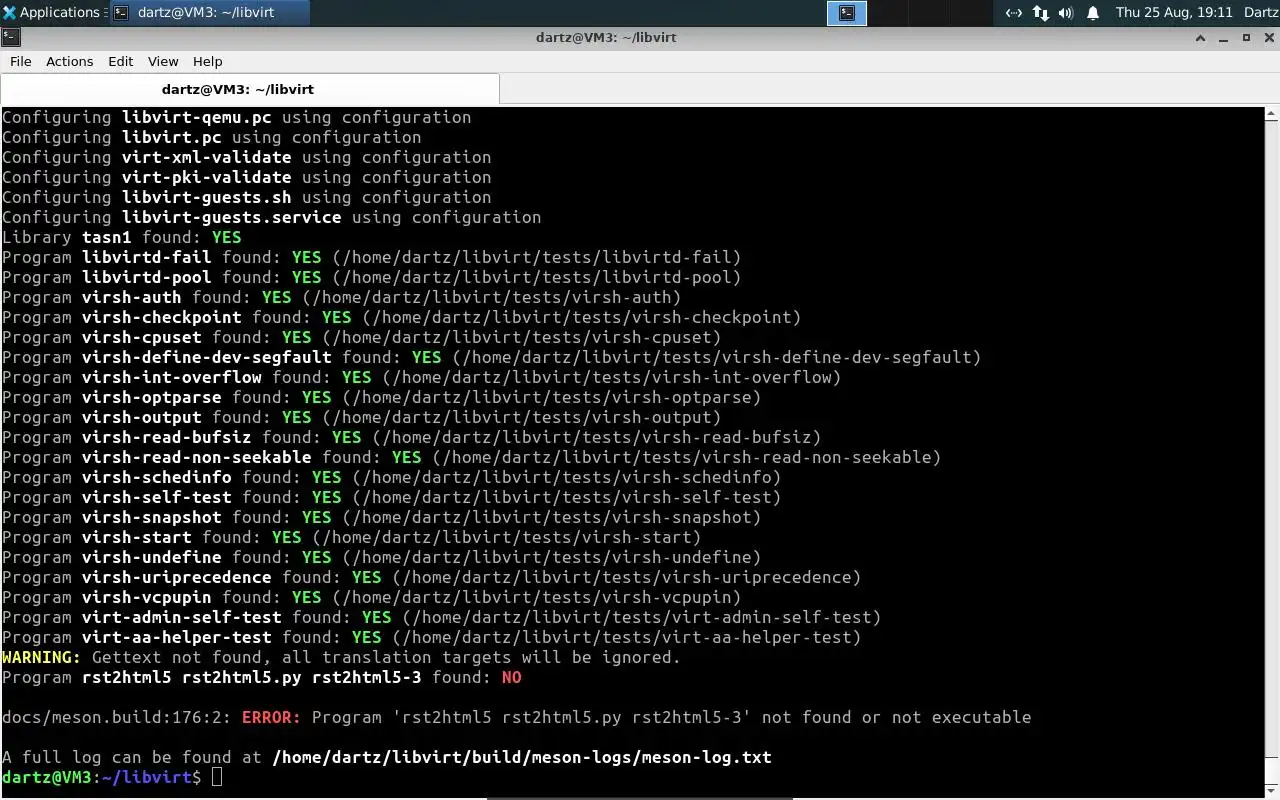Screen dimensions: 1280x800
Task: Click the meson-log.txt path
Action: click(x=521, y=757)
